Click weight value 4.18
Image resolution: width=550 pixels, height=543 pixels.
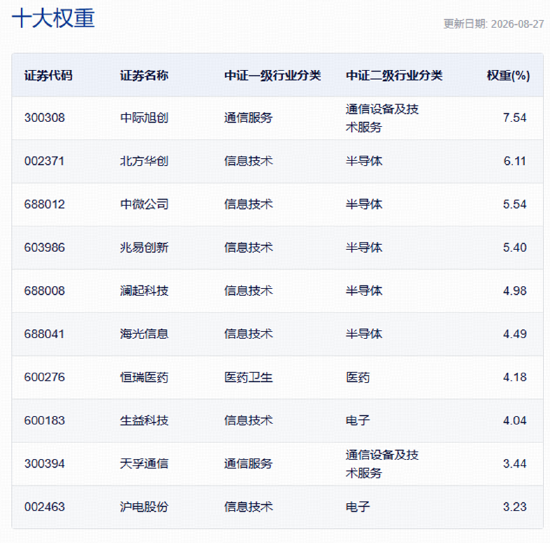click(x=515, y=377)
